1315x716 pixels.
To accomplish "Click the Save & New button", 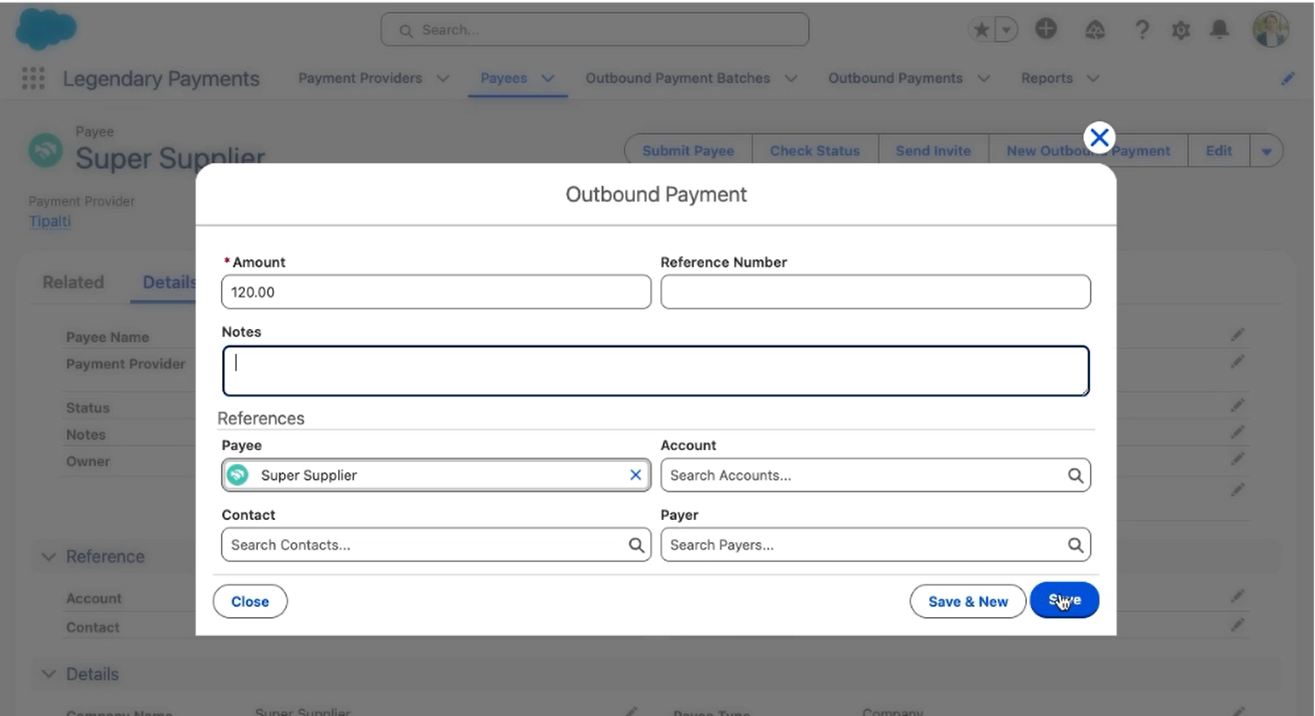I will [x=967, y=601].
